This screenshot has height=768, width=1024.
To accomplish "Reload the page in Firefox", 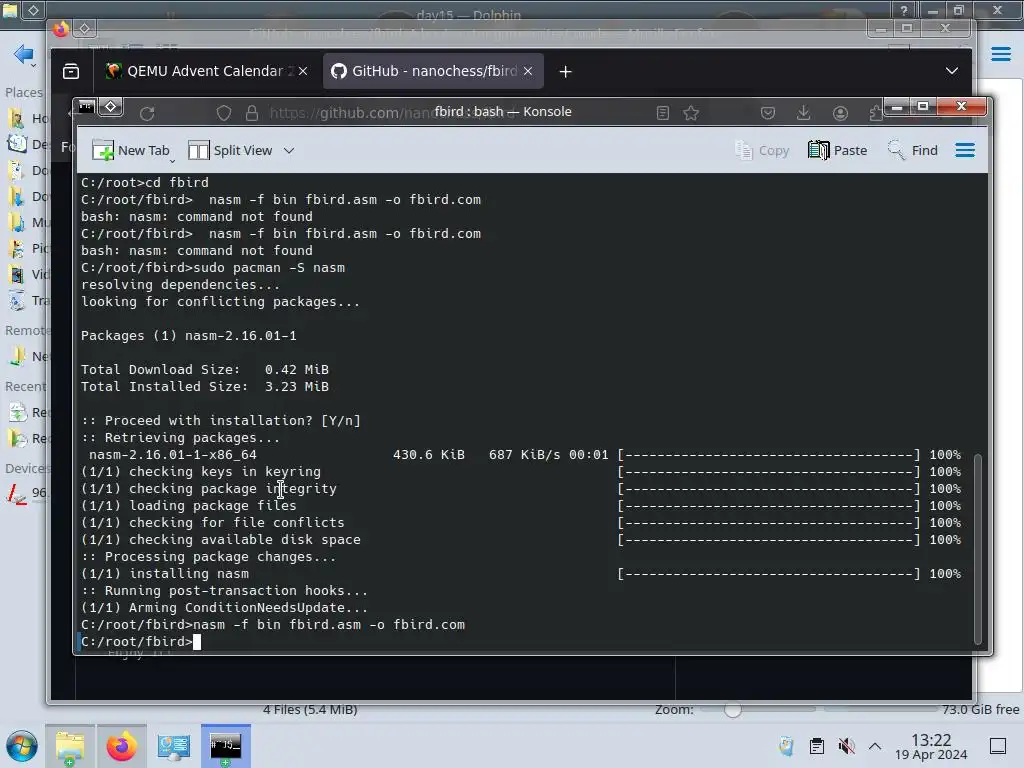I will pos(147,113).
